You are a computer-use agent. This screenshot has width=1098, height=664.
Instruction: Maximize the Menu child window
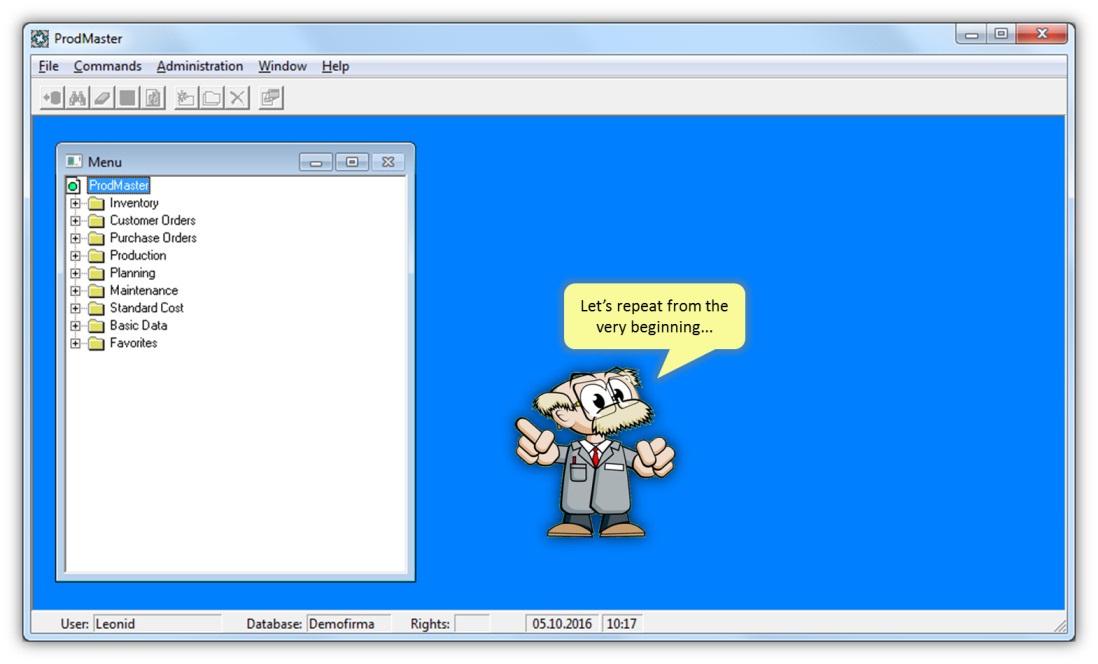point(352,162)
